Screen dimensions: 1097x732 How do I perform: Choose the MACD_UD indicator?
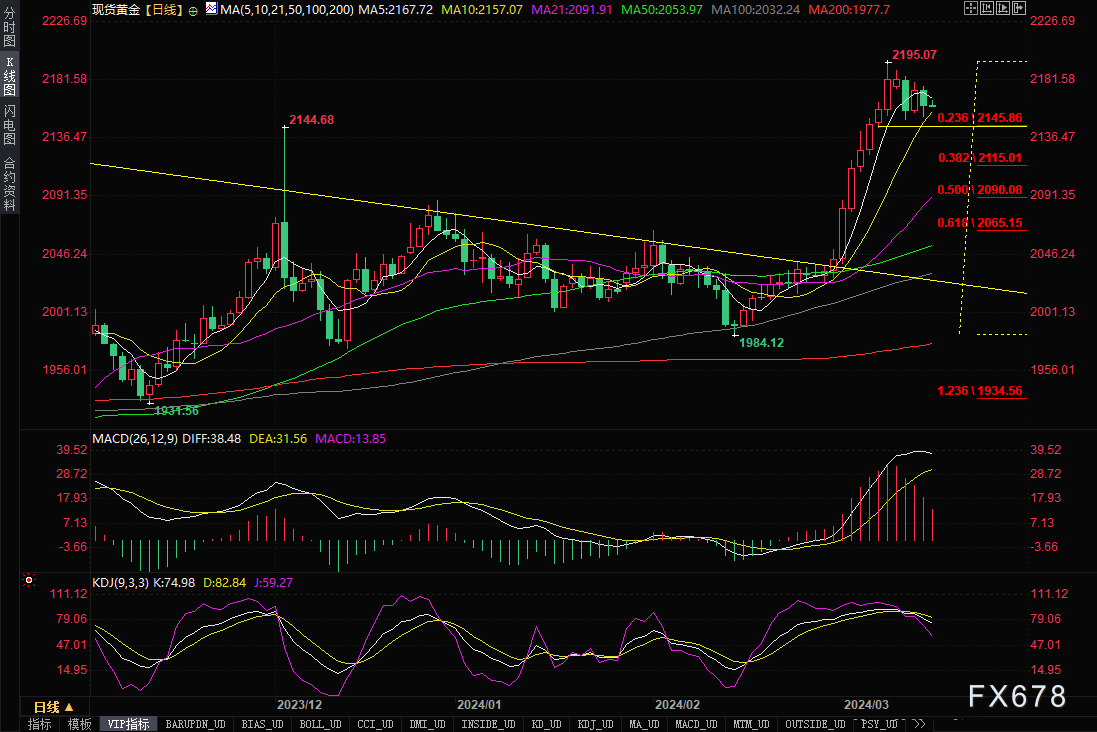click(x=696, y=724)
